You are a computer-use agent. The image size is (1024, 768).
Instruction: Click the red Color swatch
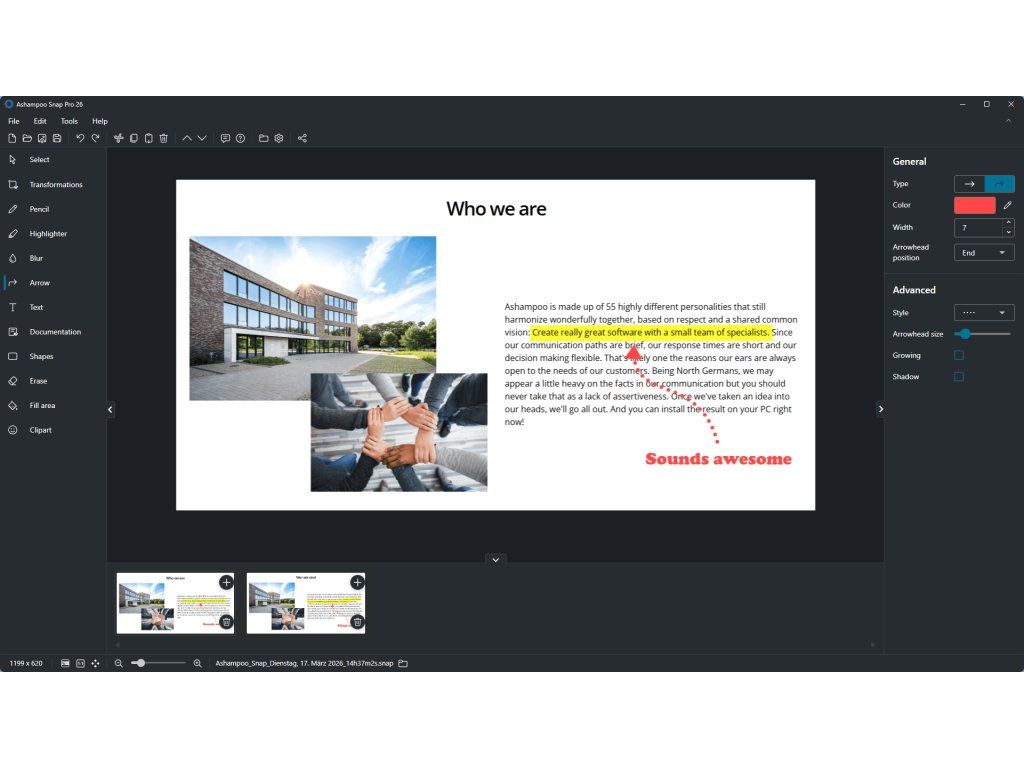[x=975, y=205]
